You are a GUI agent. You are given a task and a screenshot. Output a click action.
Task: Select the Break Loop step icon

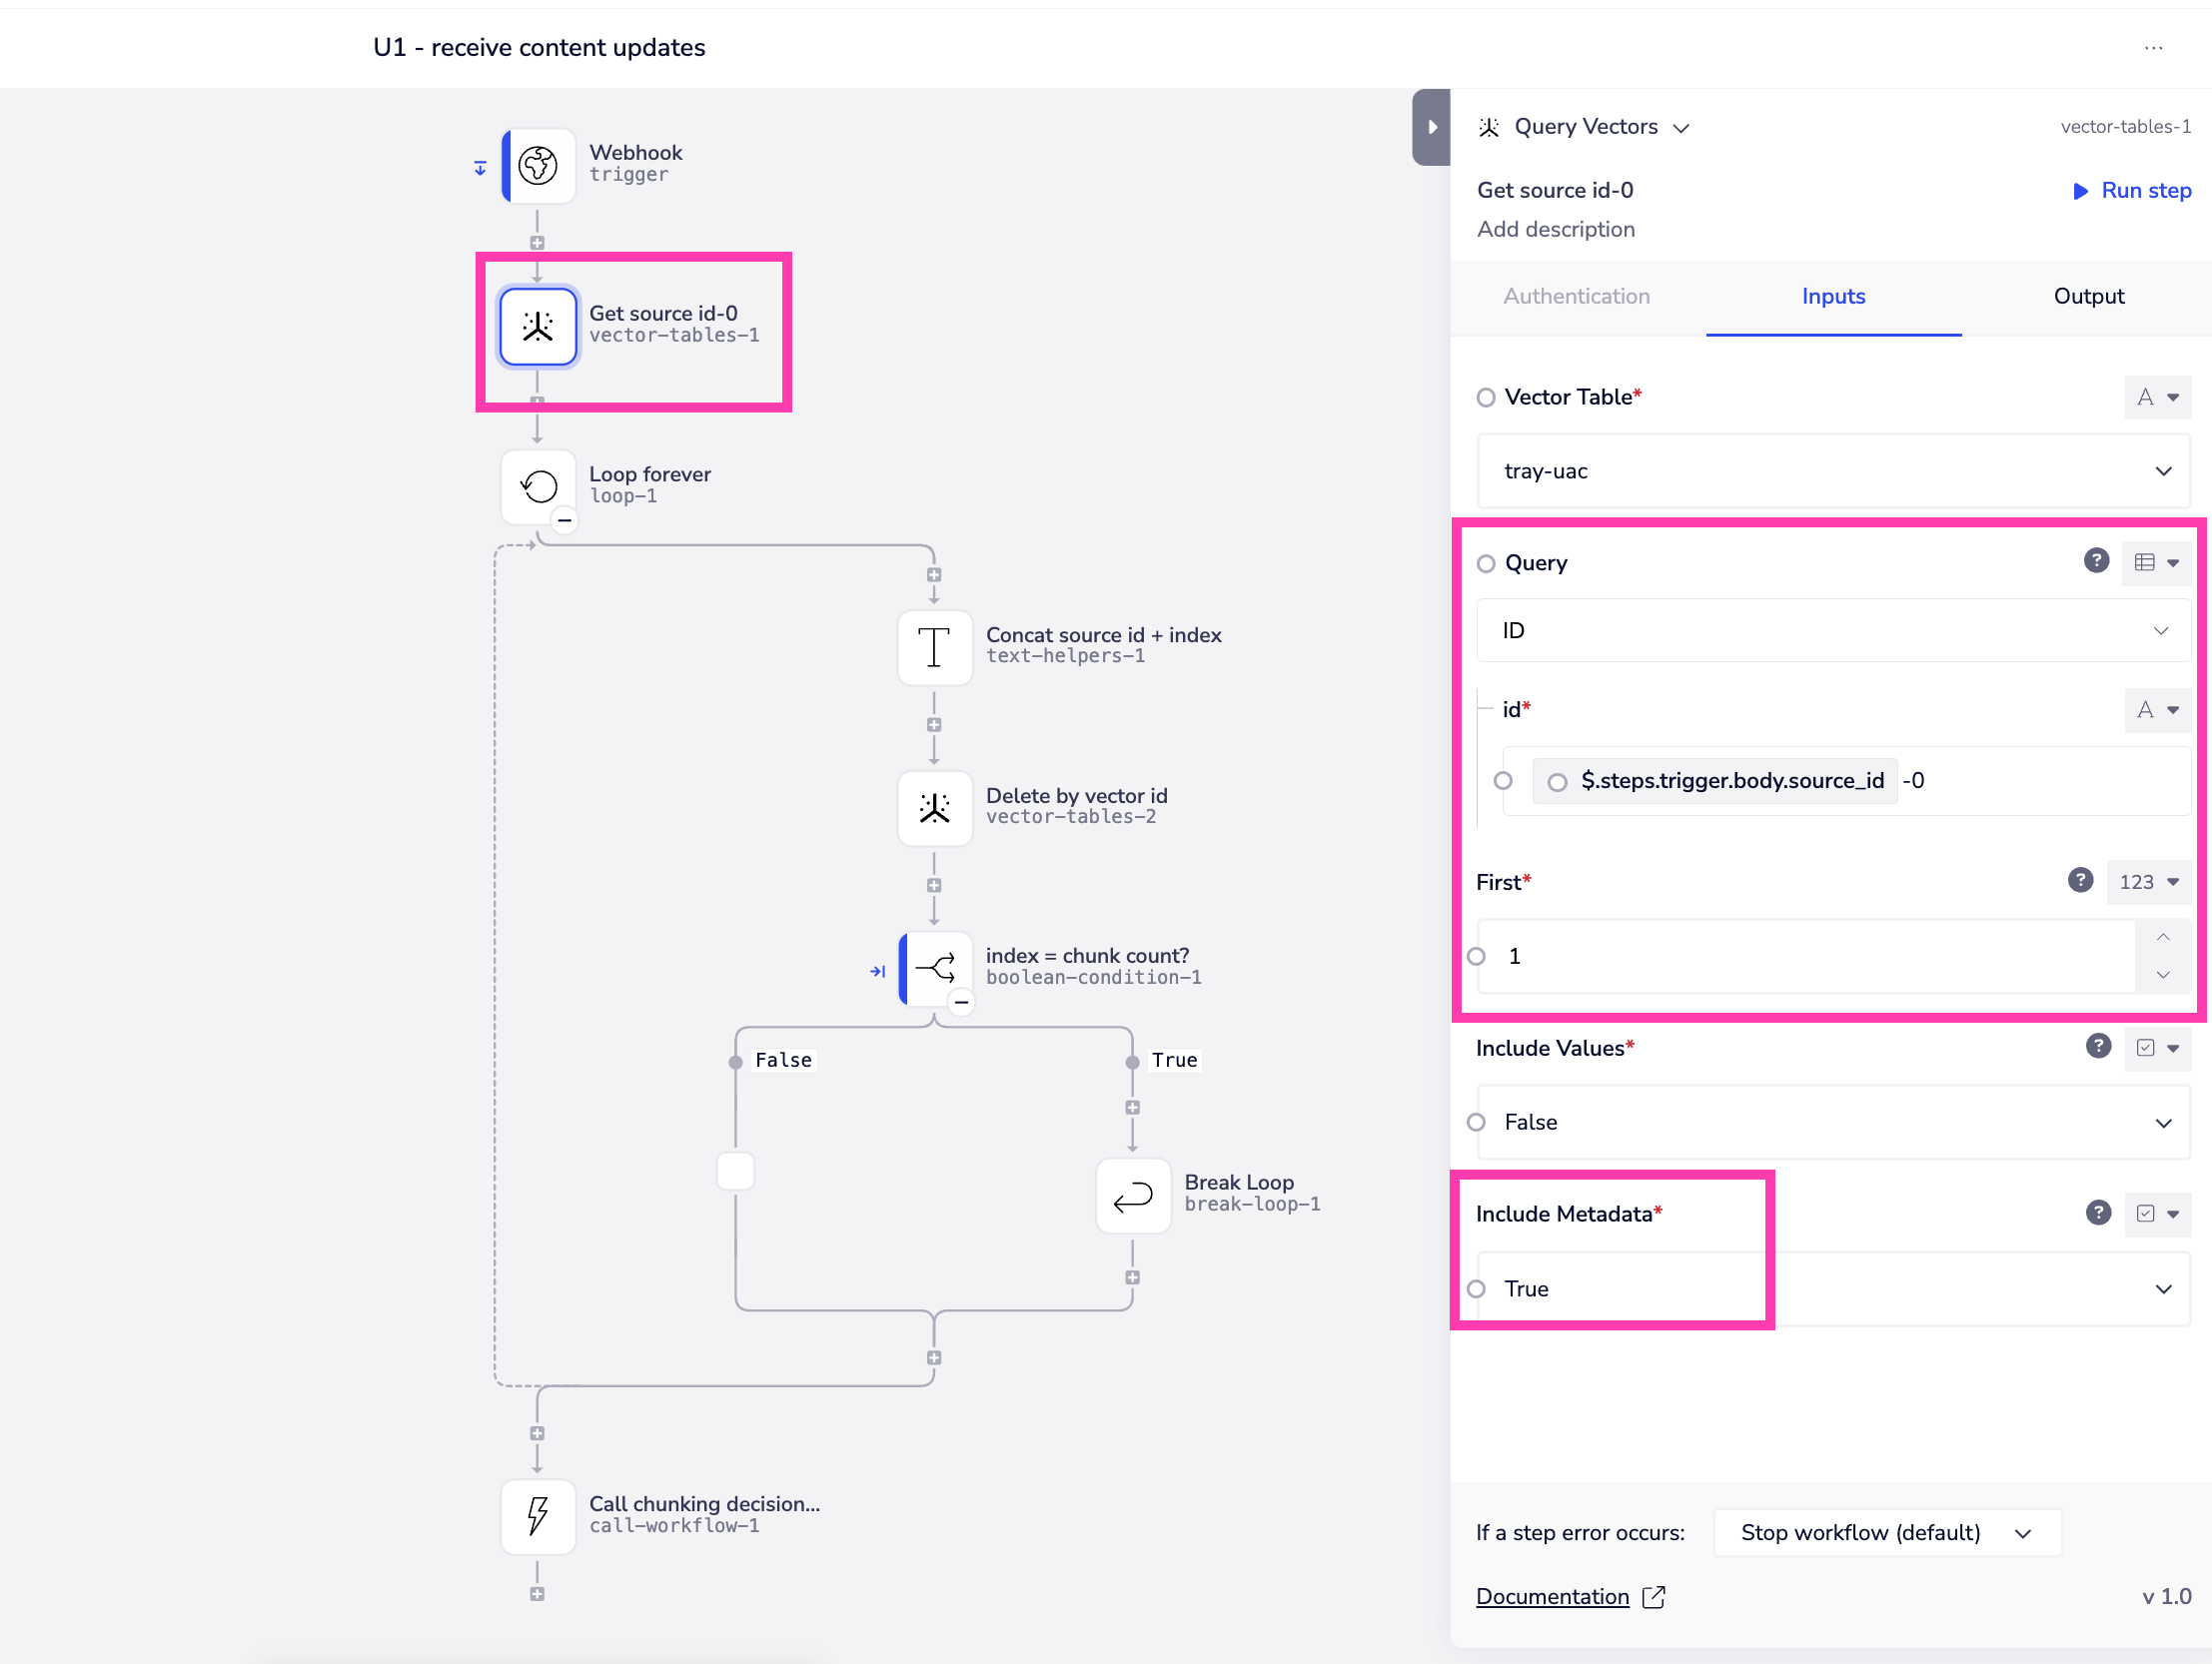click(x=1133, y=1195)
